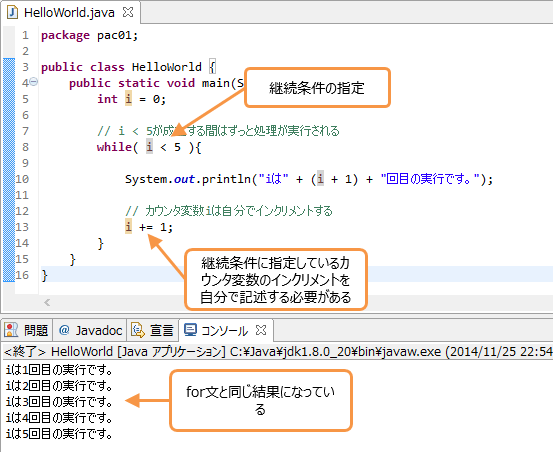Click line number 8 in the gutter

[25, 147]
